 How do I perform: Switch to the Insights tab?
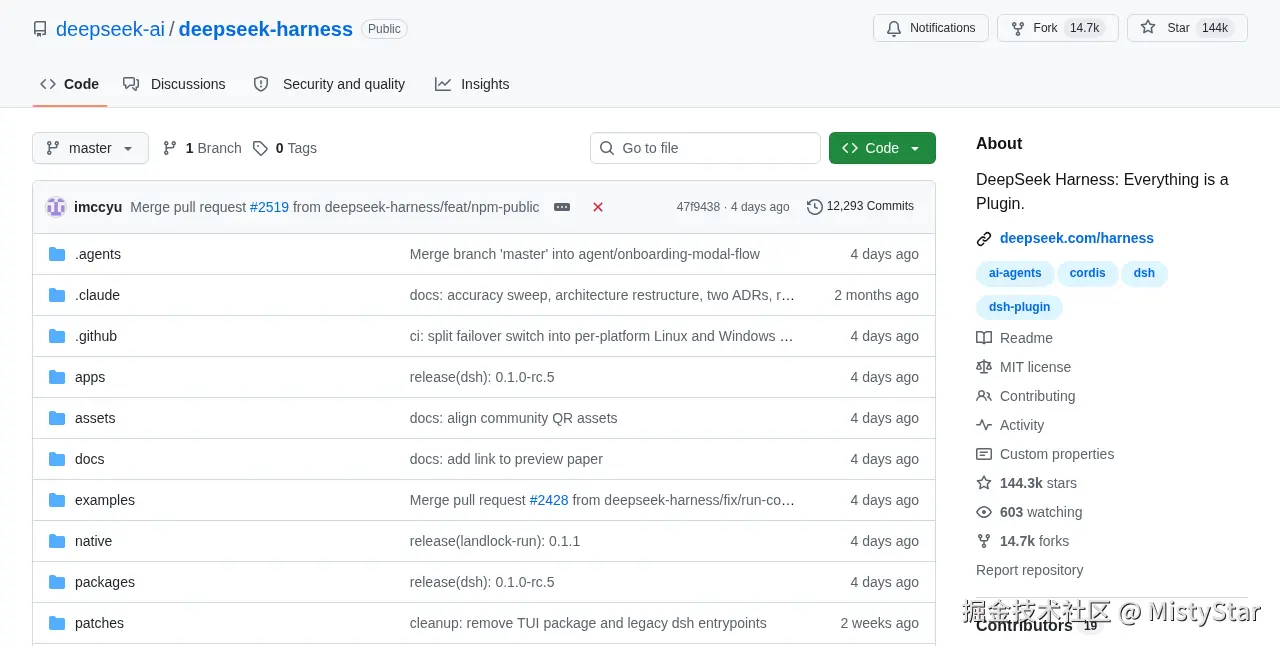472,84
